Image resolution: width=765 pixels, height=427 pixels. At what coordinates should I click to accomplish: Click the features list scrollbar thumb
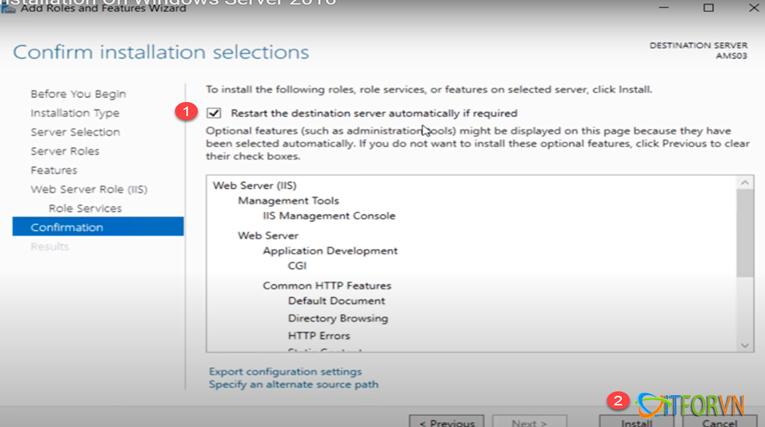pos(745,232)
